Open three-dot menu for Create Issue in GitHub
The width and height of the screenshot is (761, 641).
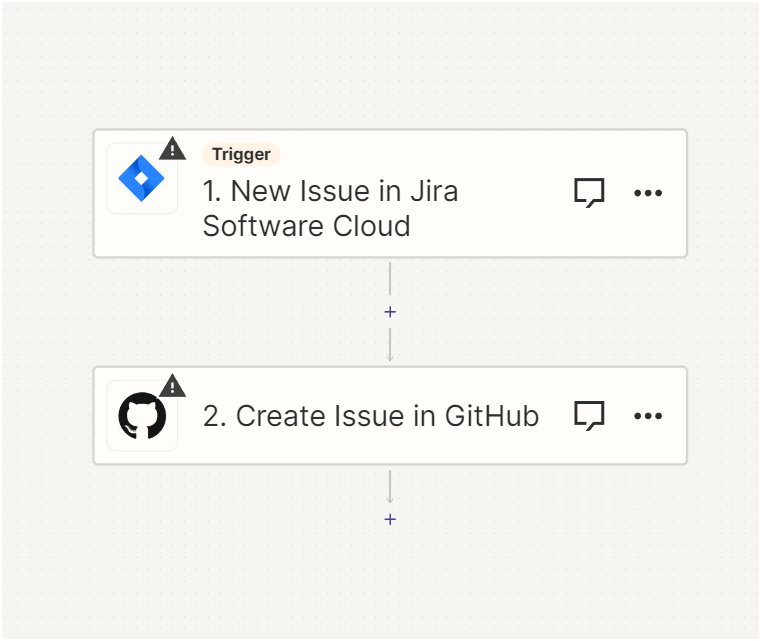click(648, 416)
